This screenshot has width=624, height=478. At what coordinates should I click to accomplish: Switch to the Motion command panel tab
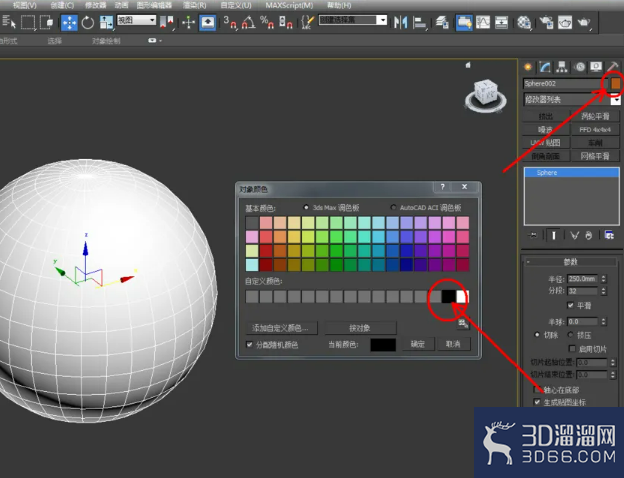(x=579, y=67)
